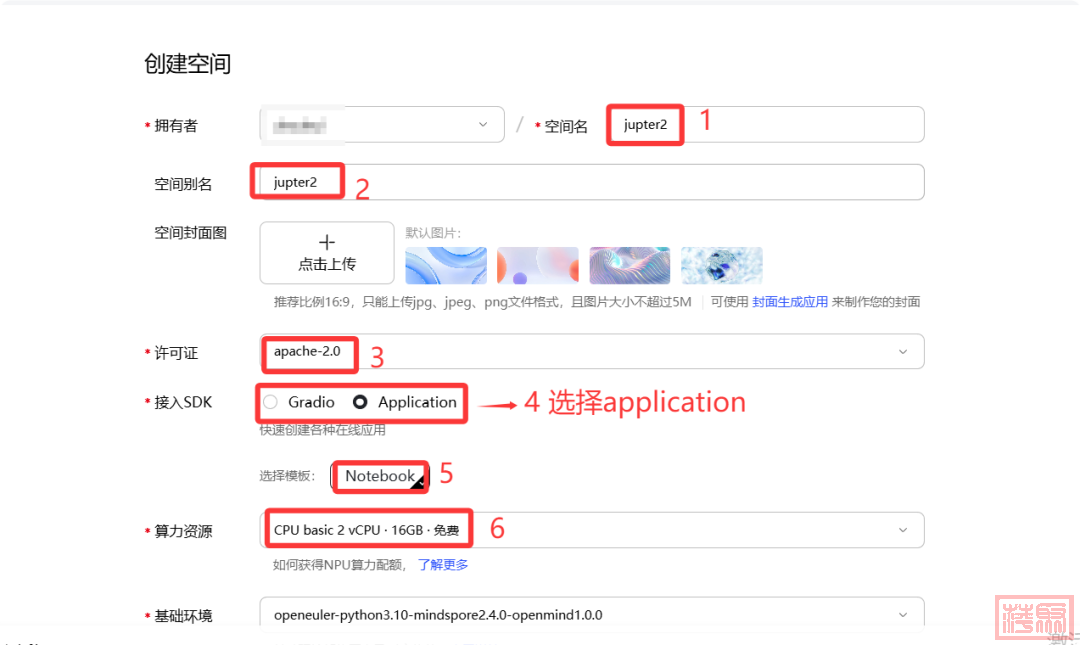1080x645 pixels.
Task: Select the blue swirl default cover image
Action: (x=445, y=266)
